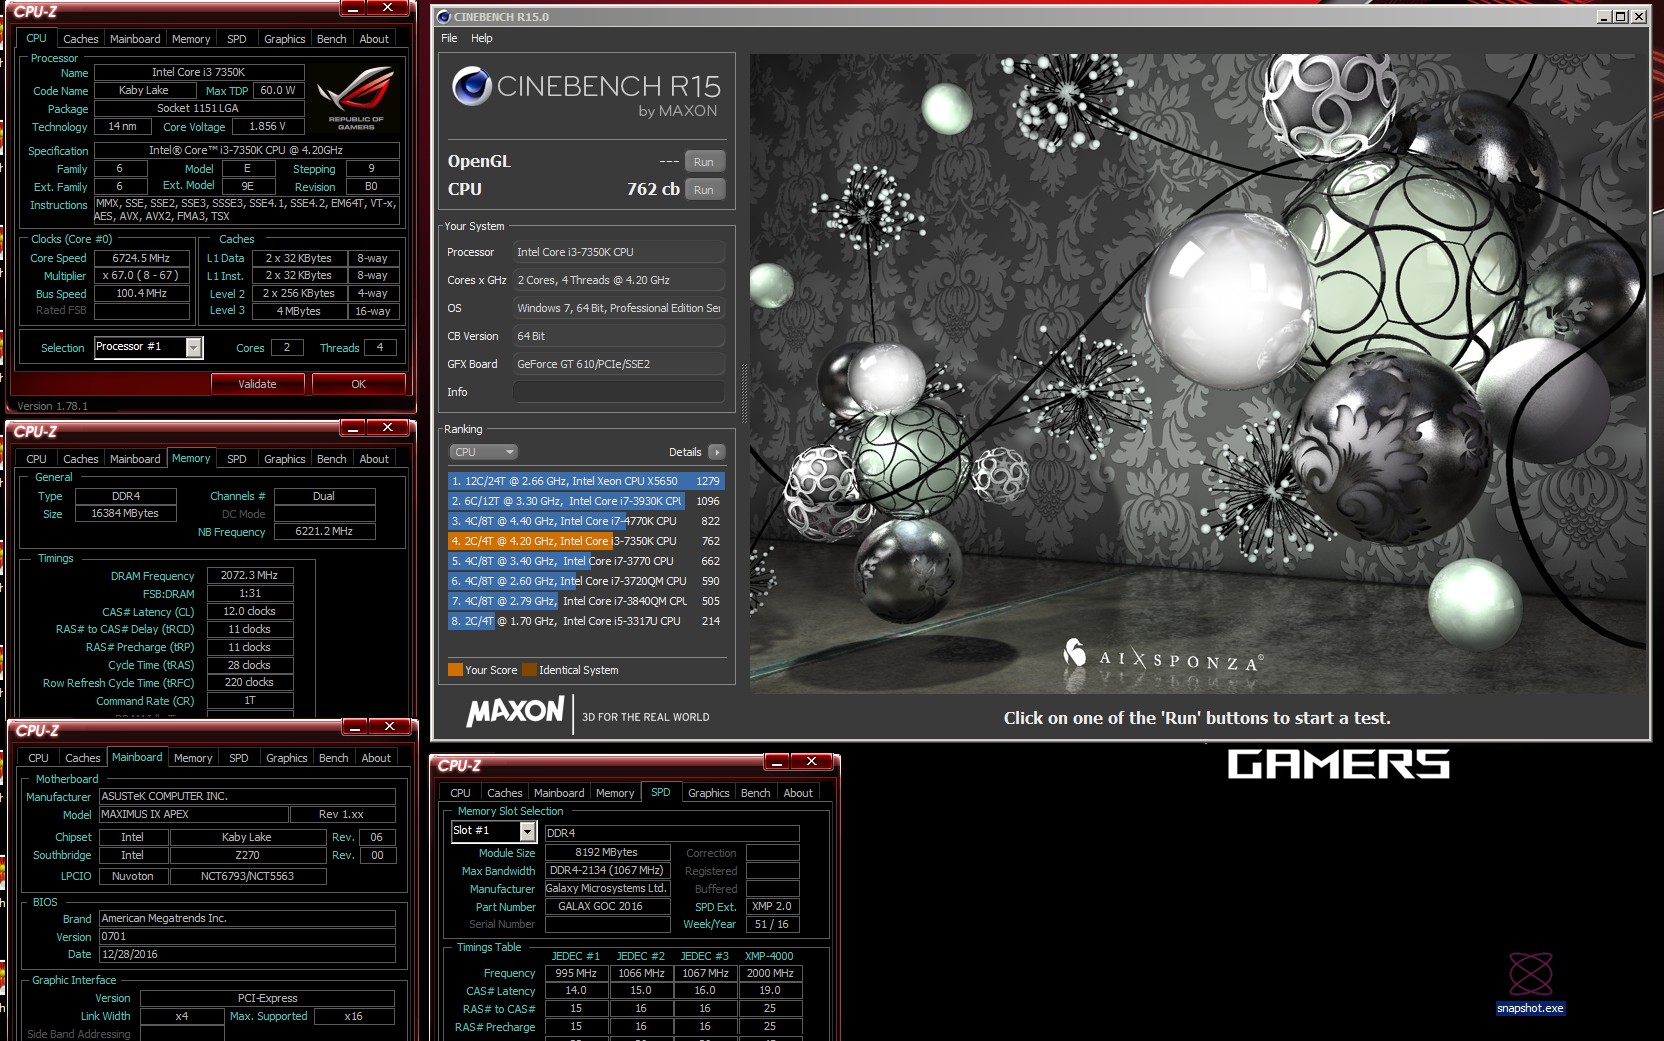Select the Core i7-4770K ranking row
This screenshot has height=1041, width=1664.
tap(586, 521)
